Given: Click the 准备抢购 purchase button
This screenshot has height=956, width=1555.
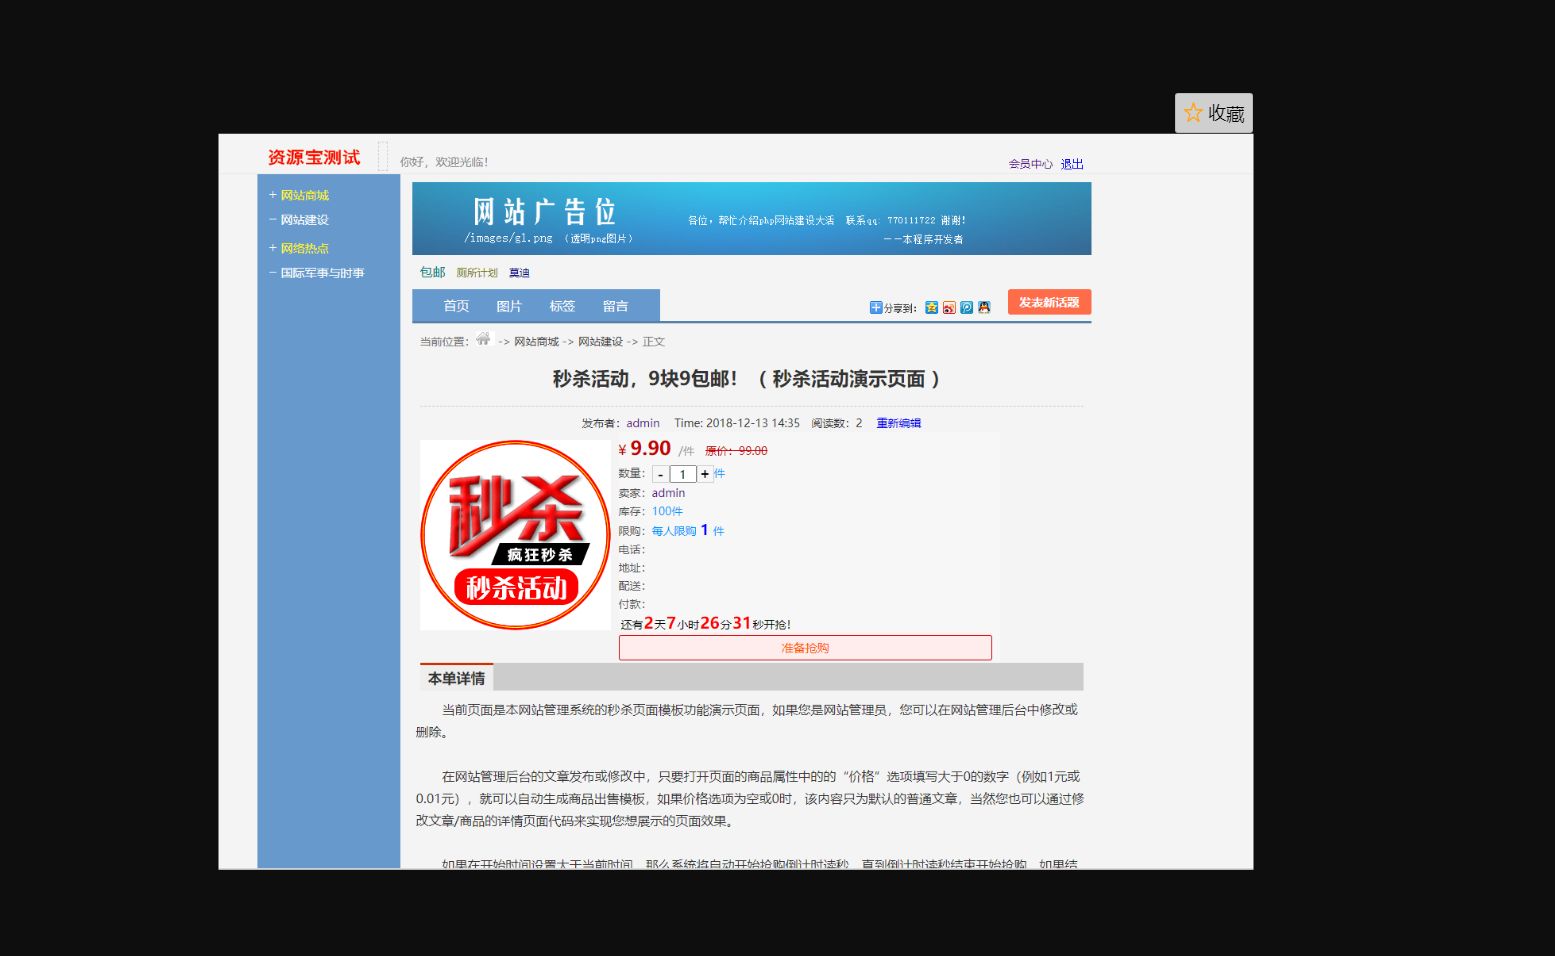Looking at the screenshot, I should point(805,647).
